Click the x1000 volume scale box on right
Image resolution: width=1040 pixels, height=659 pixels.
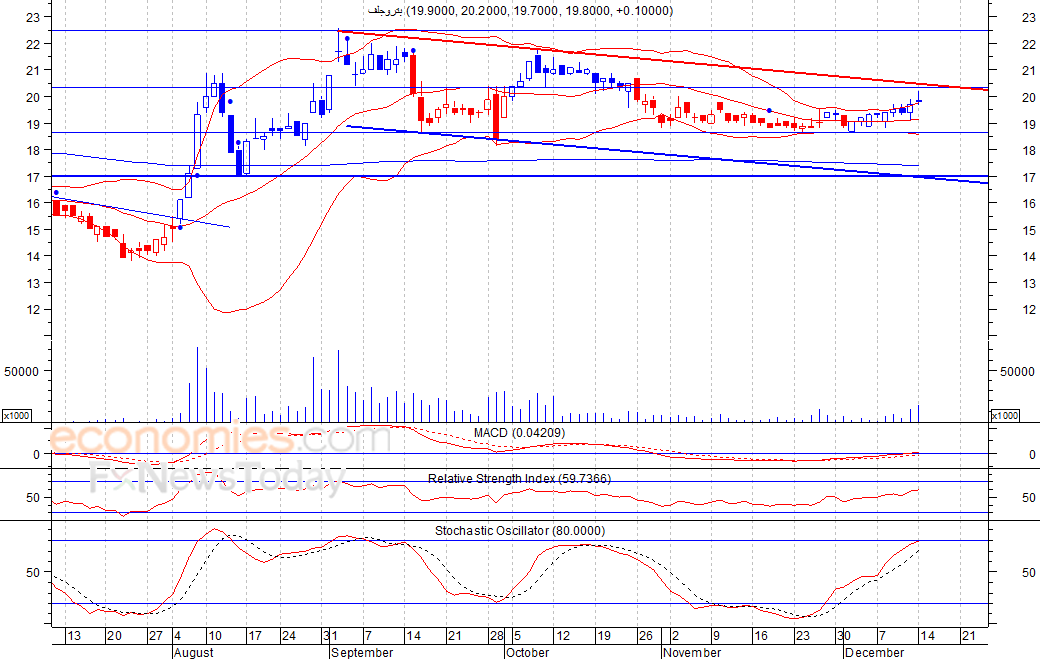pos(1005,416)
